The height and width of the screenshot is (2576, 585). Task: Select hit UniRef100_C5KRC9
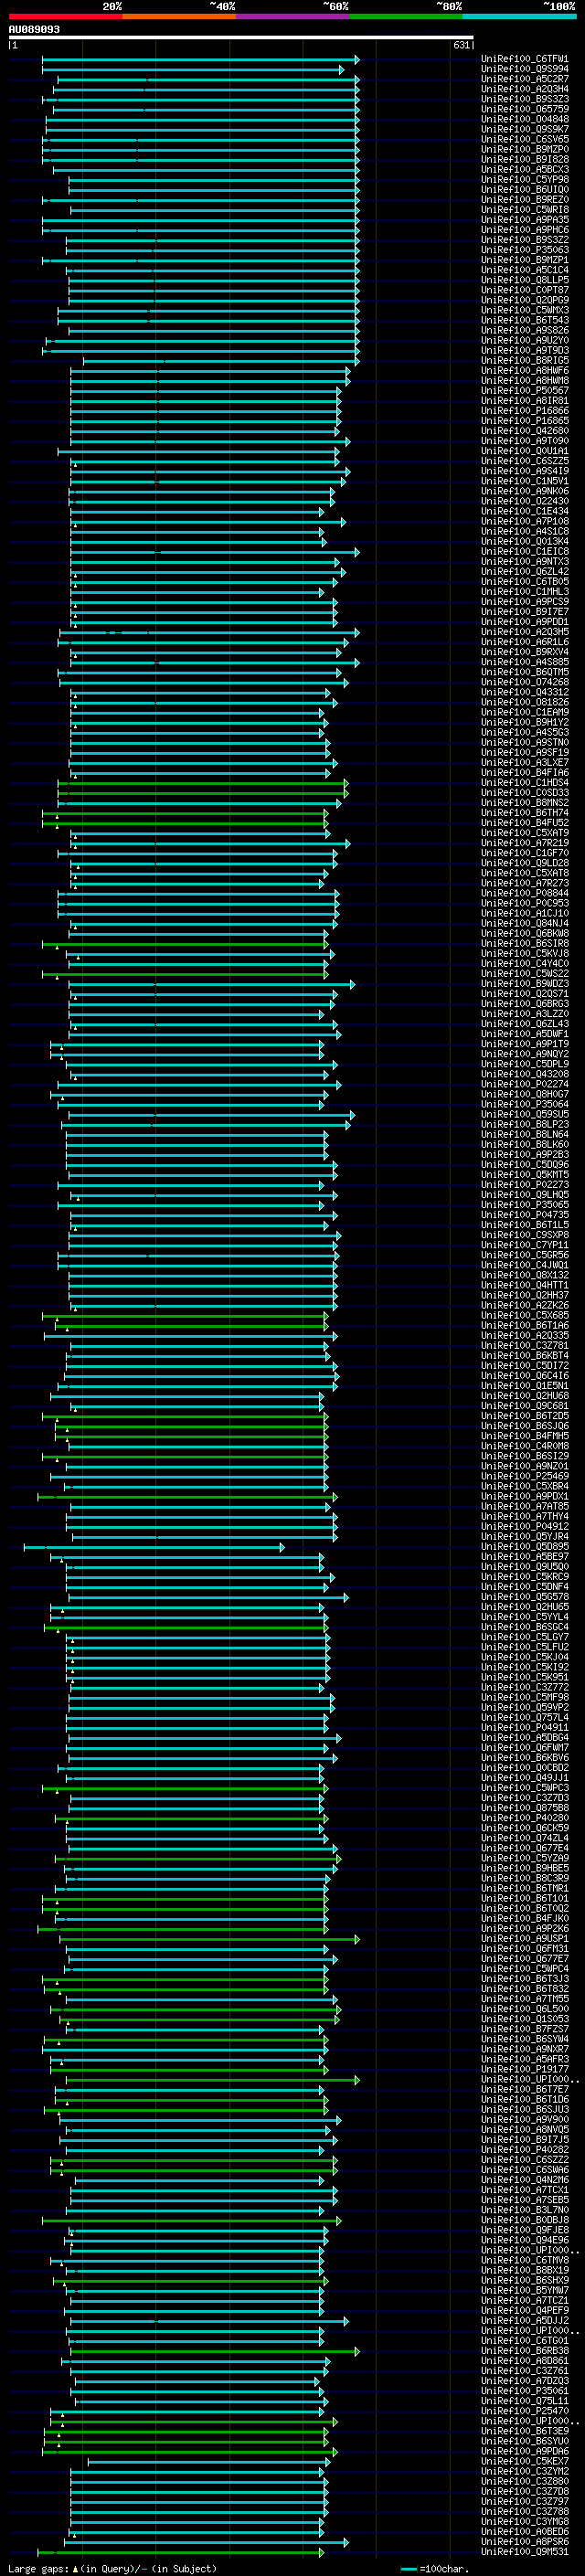pos(525,1576)
